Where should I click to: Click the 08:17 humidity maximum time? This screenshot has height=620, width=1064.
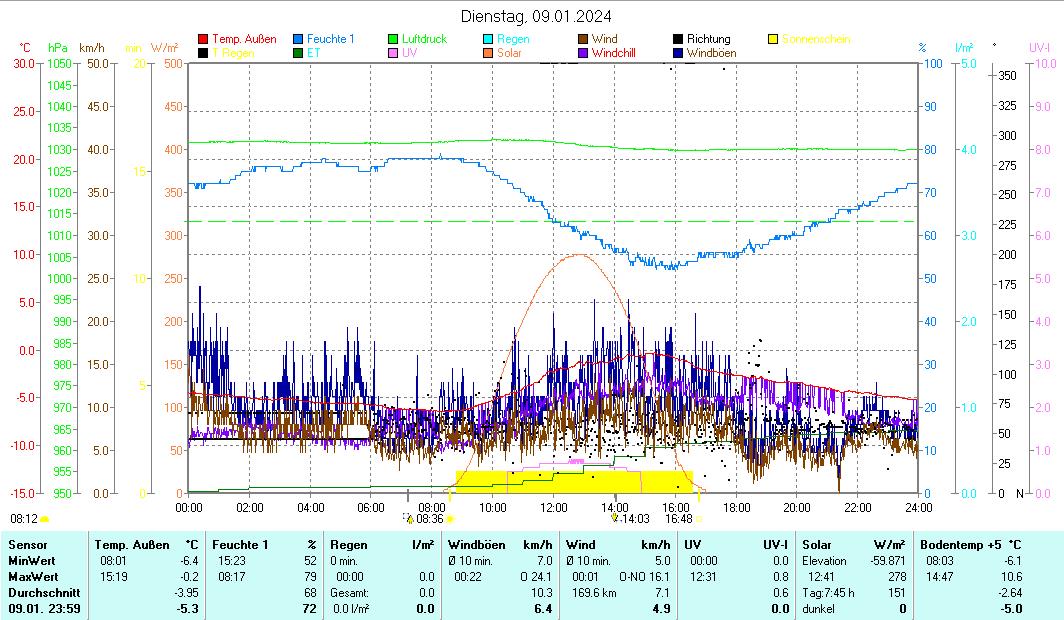(x=231, y=577)
